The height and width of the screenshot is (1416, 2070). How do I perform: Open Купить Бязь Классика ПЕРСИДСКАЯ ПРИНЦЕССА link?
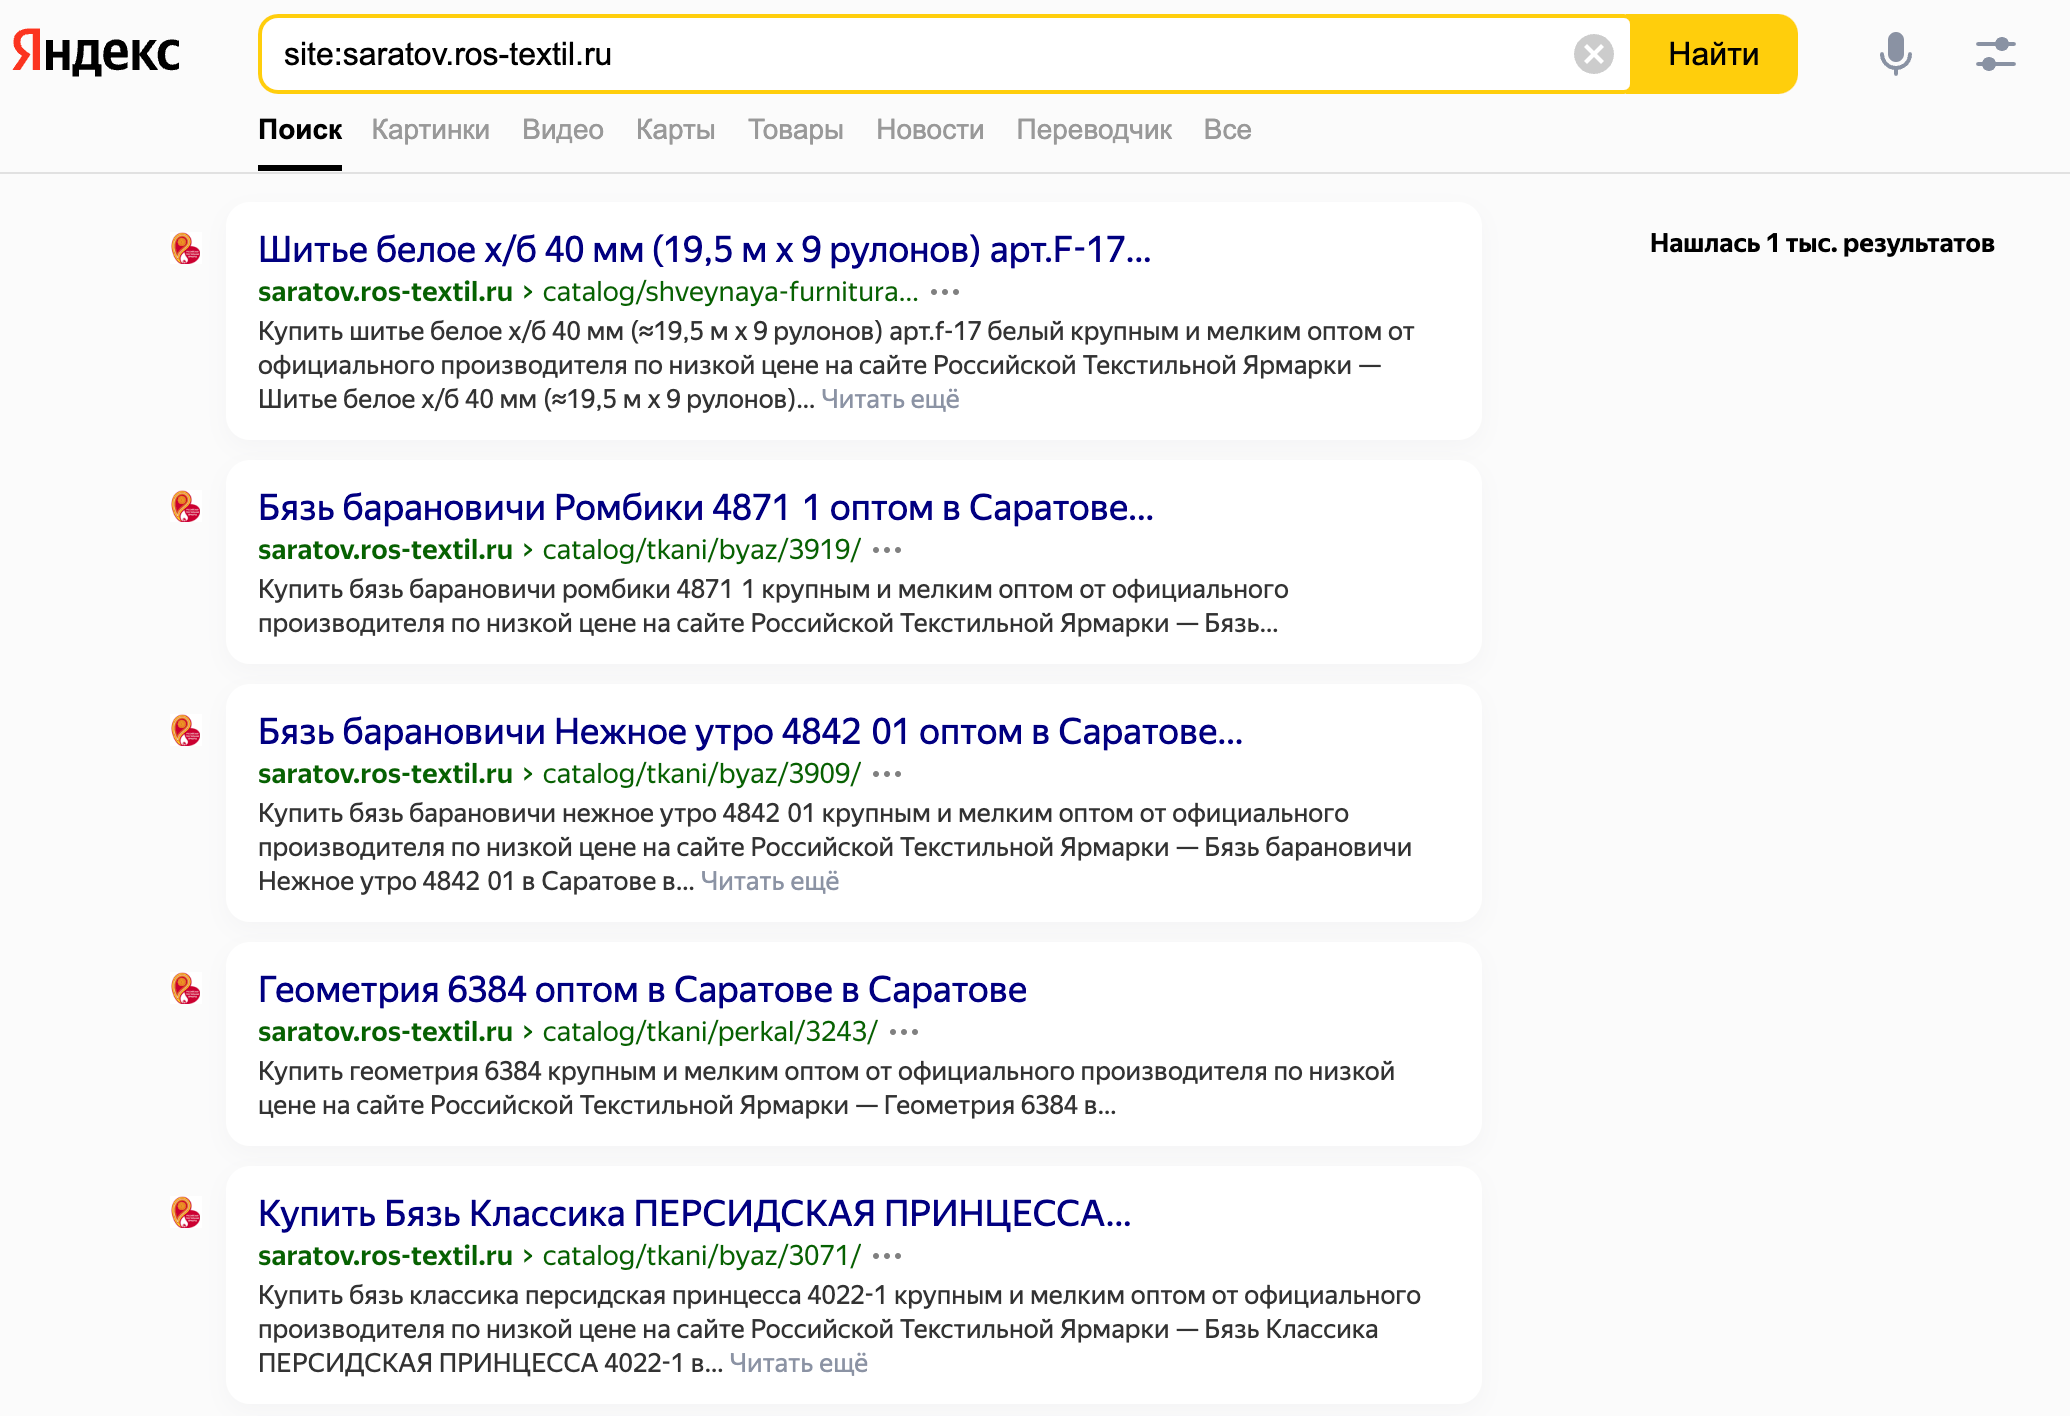pyautogui.click(x=694, y=1214)
